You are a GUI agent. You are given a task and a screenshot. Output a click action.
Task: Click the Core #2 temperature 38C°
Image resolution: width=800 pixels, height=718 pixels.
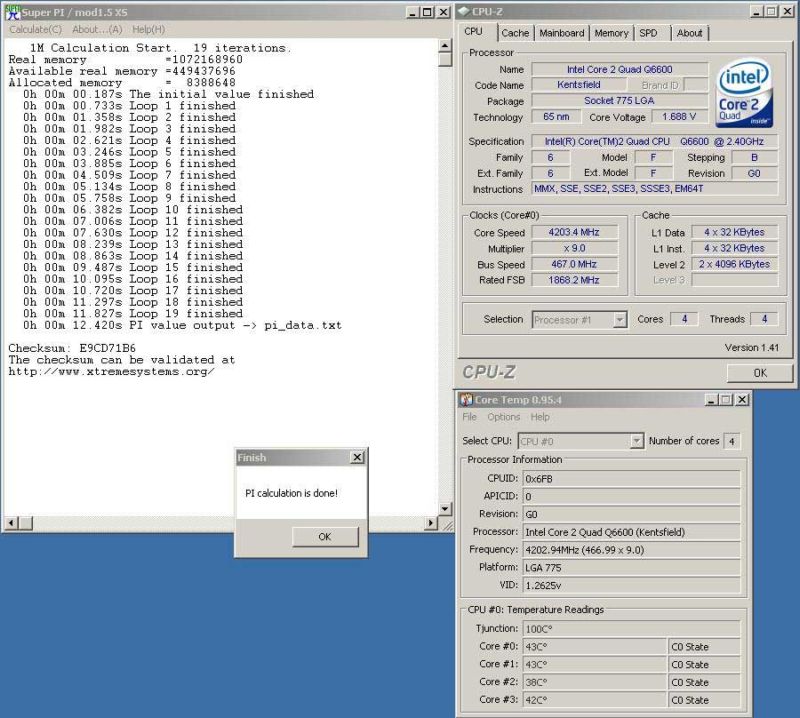coord(595,682)
